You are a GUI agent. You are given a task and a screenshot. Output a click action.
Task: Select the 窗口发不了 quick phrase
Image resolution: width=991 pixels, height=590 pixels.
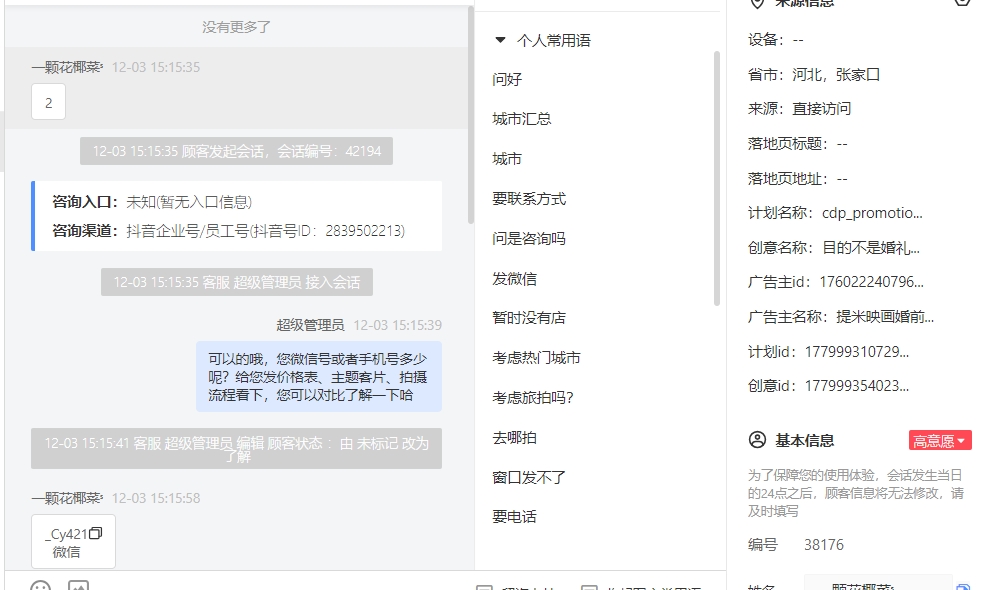pyautogui.click(x=529, y=478)
